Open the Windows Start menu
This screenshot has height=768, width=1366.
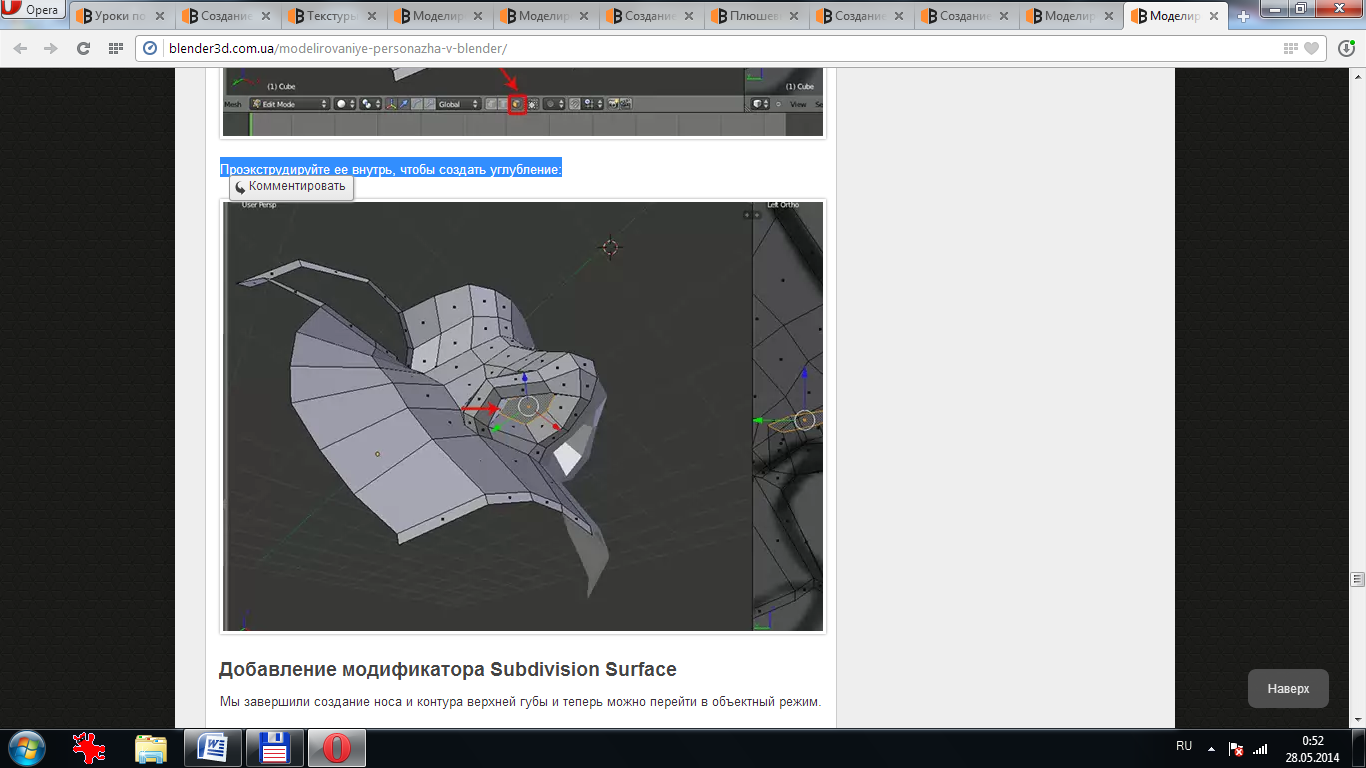click(x=25, y=748)
